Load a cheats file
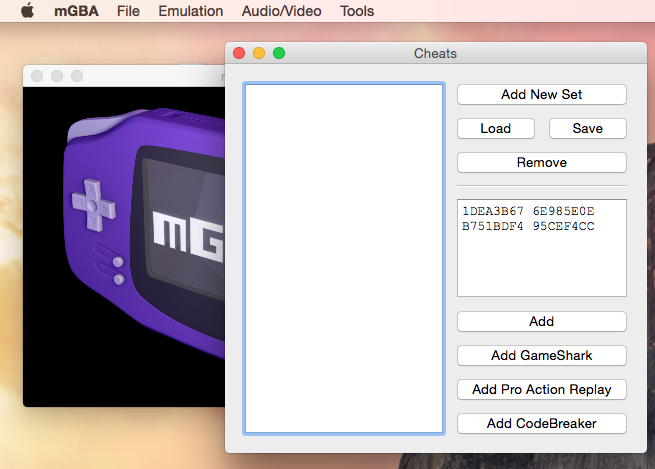 496,128
